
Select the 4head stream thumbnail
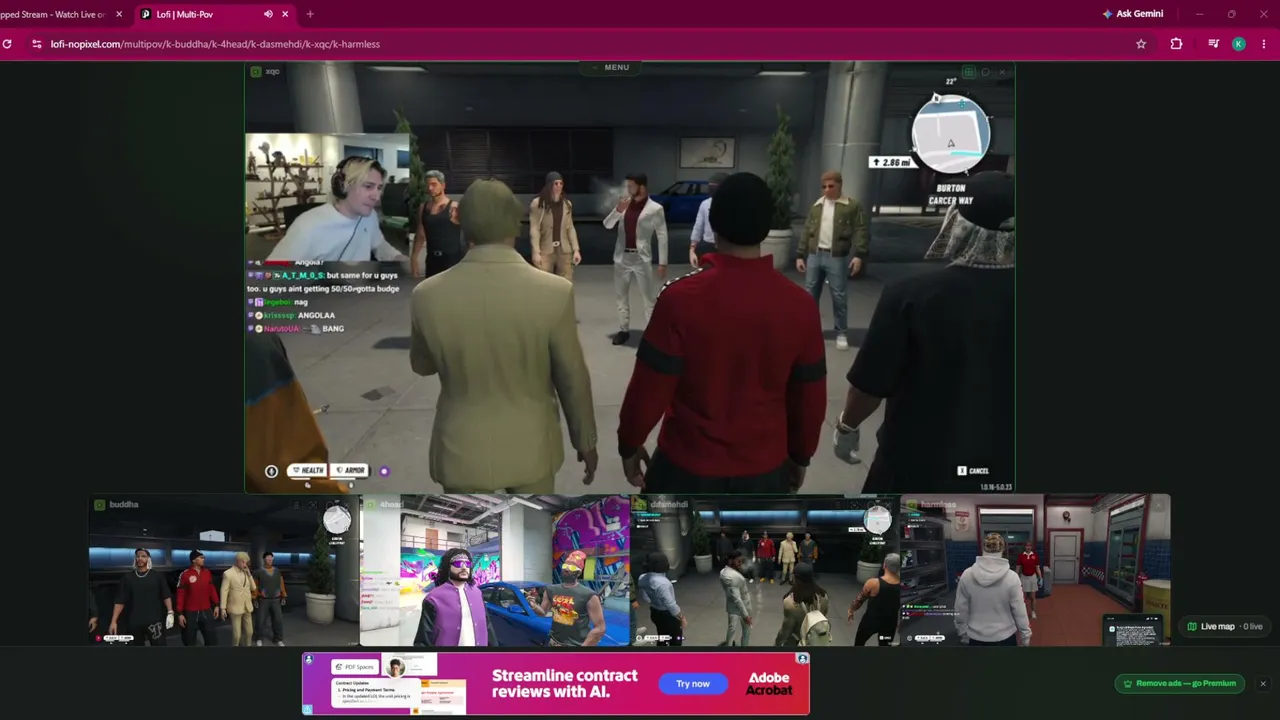495,570
